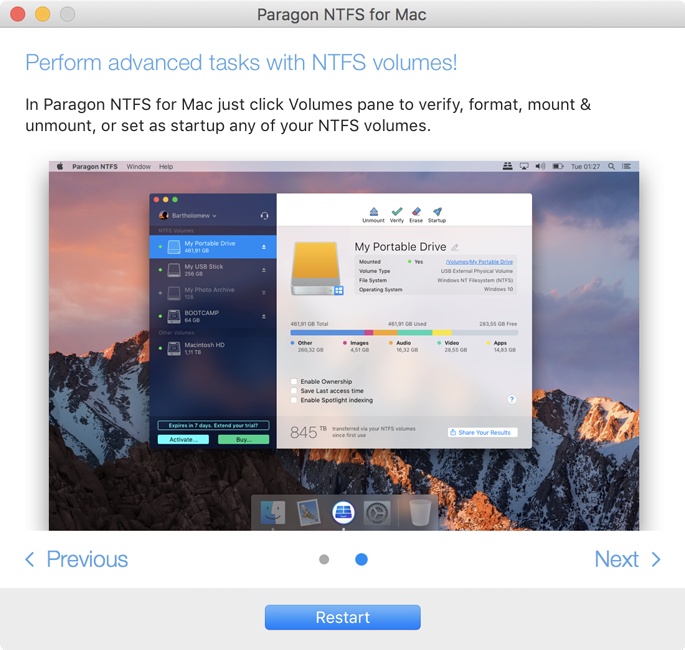Image resolution: width=685 pixels, height=650 pixels.
Task: Click the trial expiry Extend your trial banner
Action: coord(213,425)
